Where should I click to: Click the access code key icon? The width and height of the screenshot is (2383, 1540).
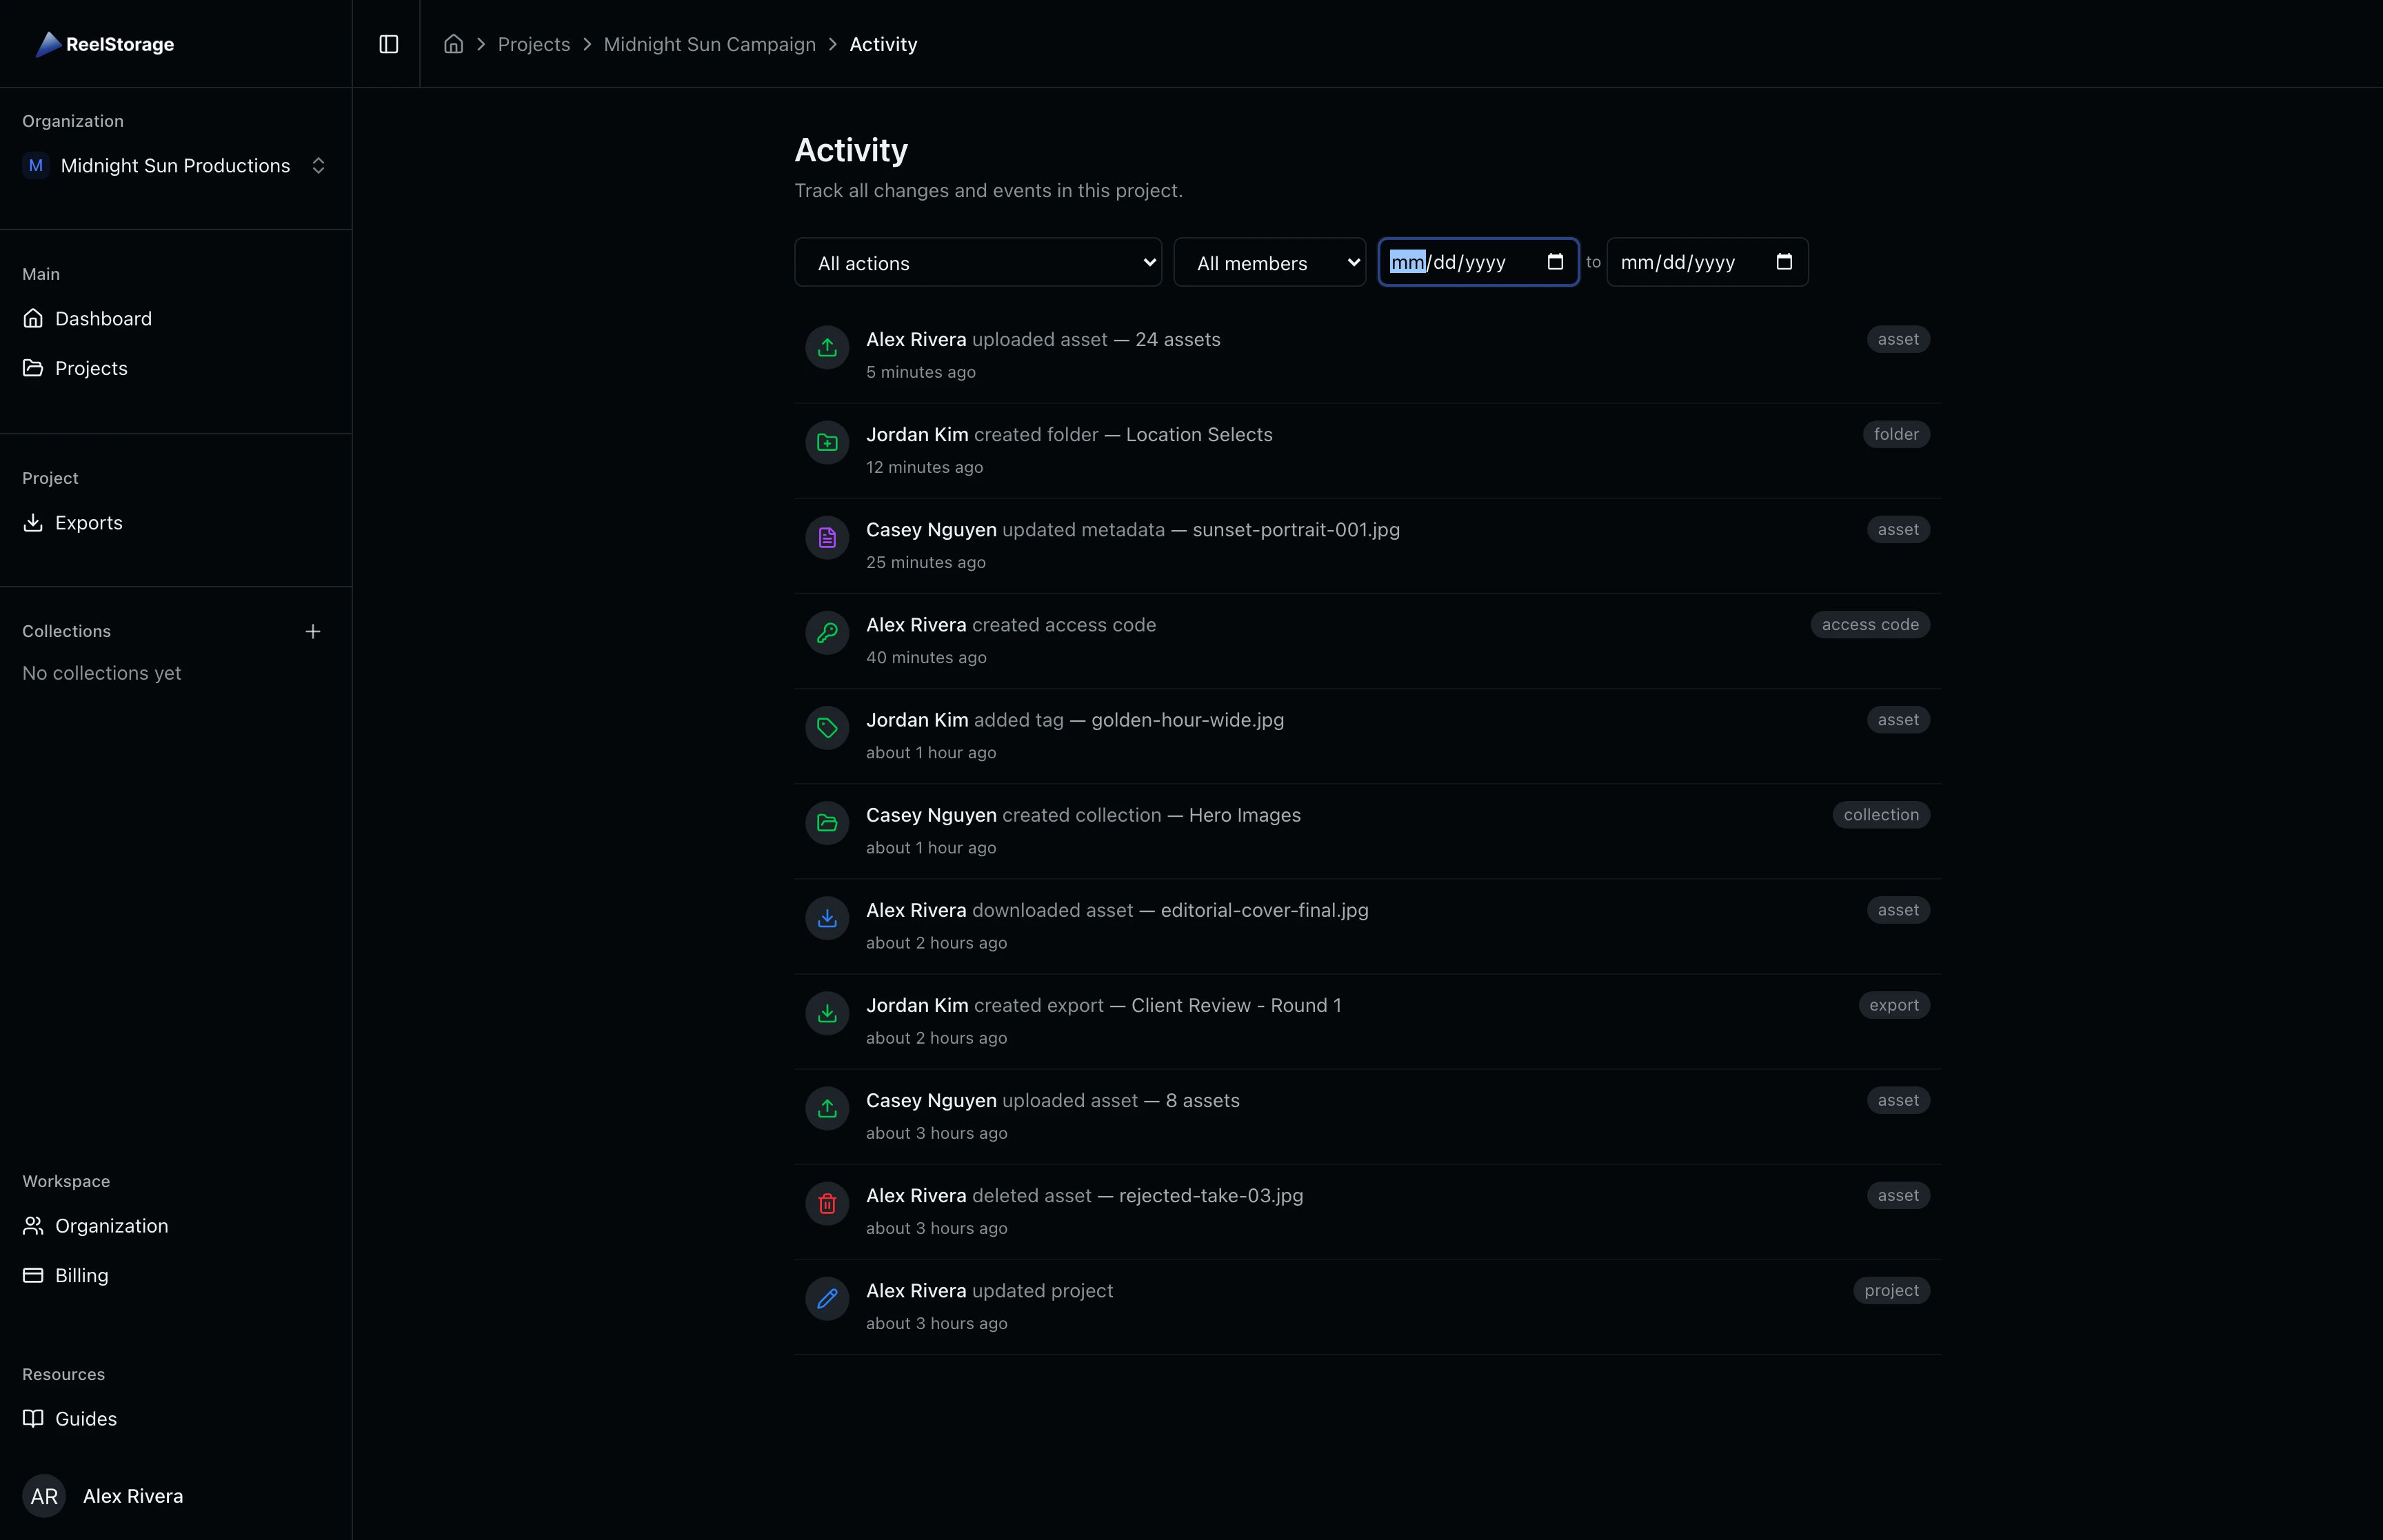point(826,633)
